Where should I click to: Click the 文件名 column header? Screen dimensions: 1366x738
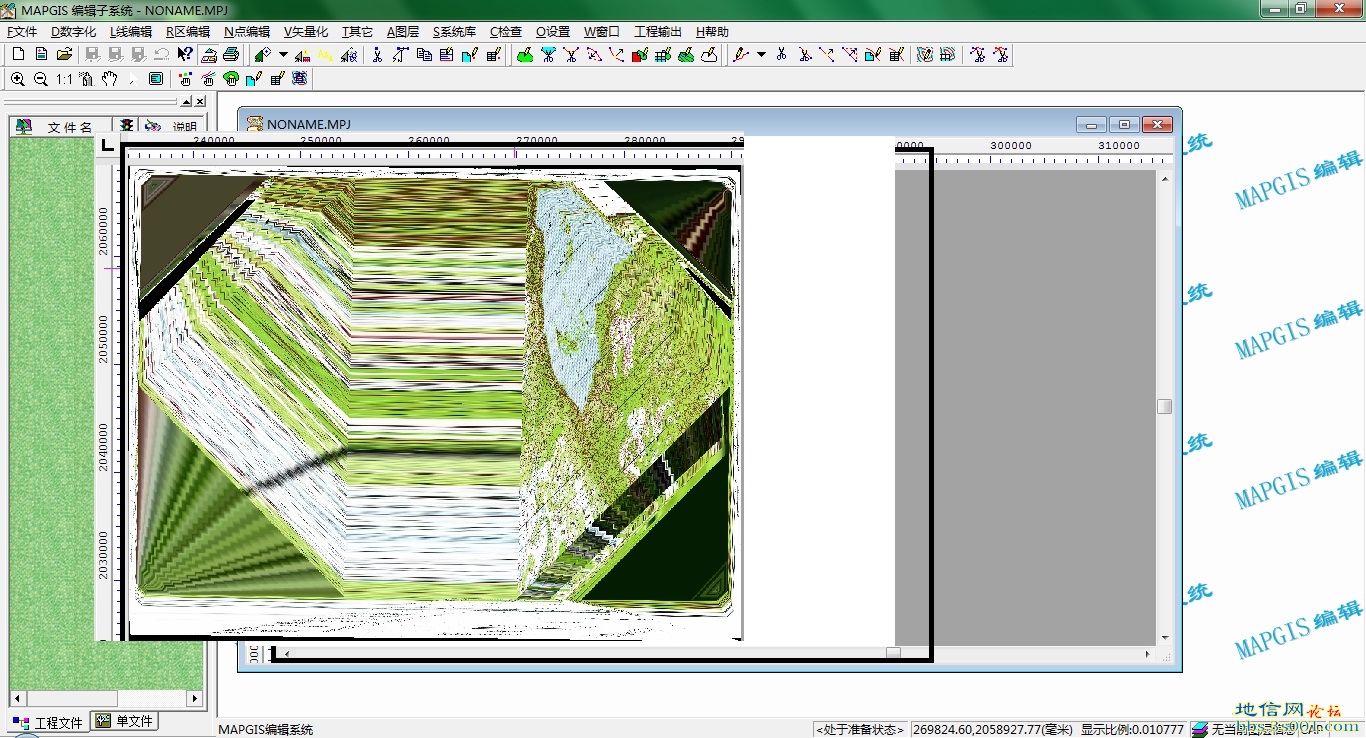(62, 126)
